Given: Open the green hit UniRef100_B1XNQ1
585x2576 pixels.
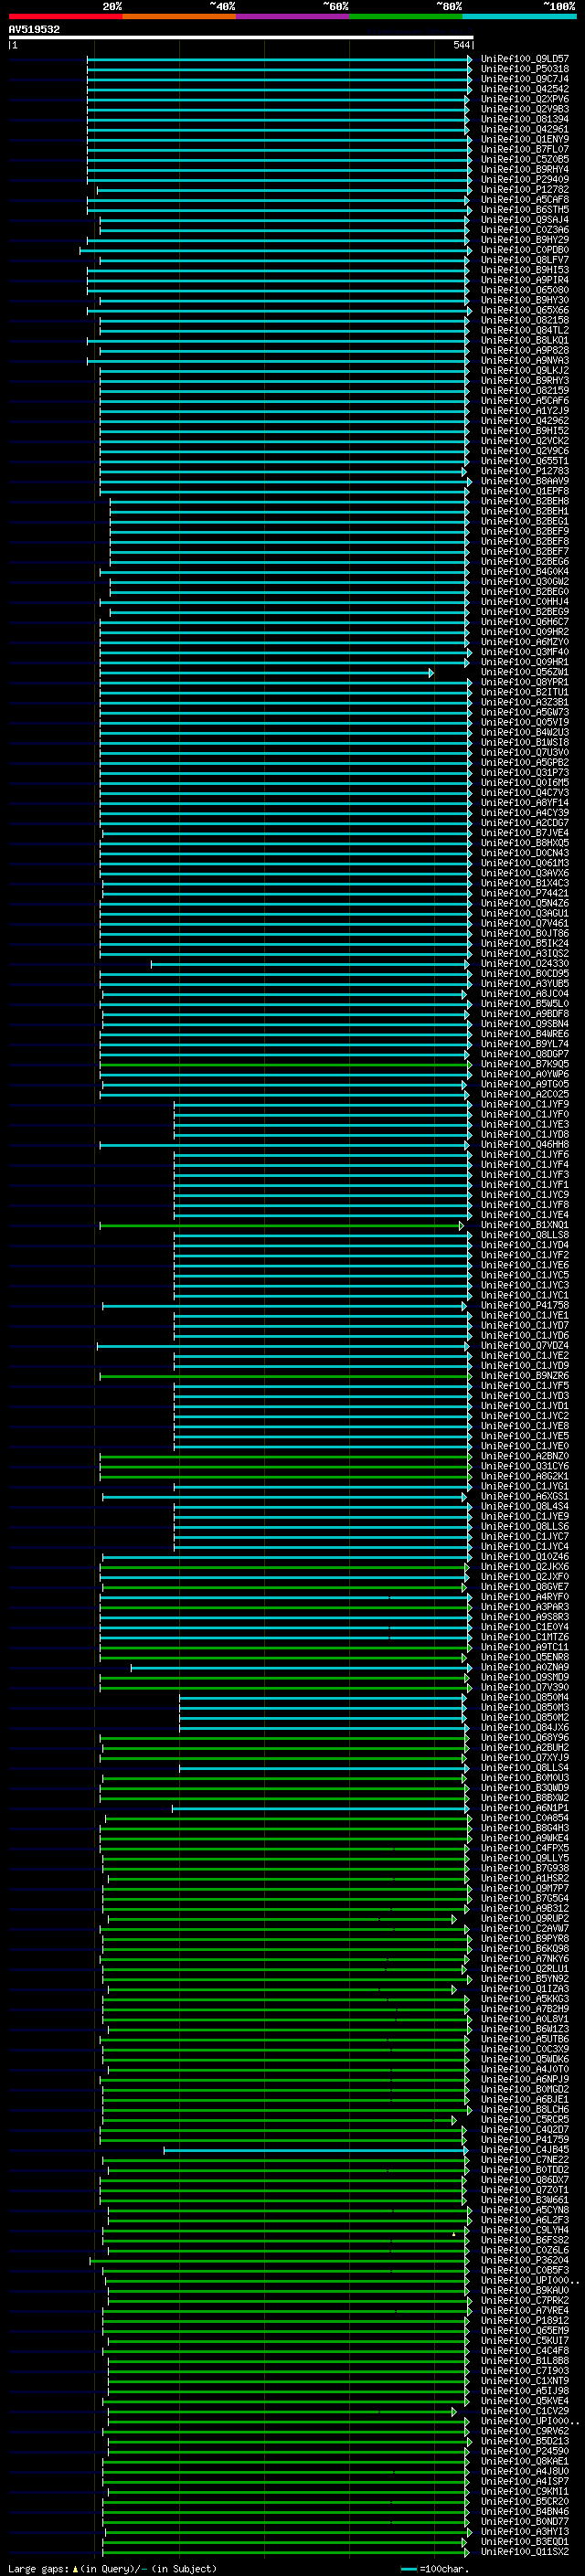Looking at the screenshot, I should pyautogui.click(x=524, y=1225).
